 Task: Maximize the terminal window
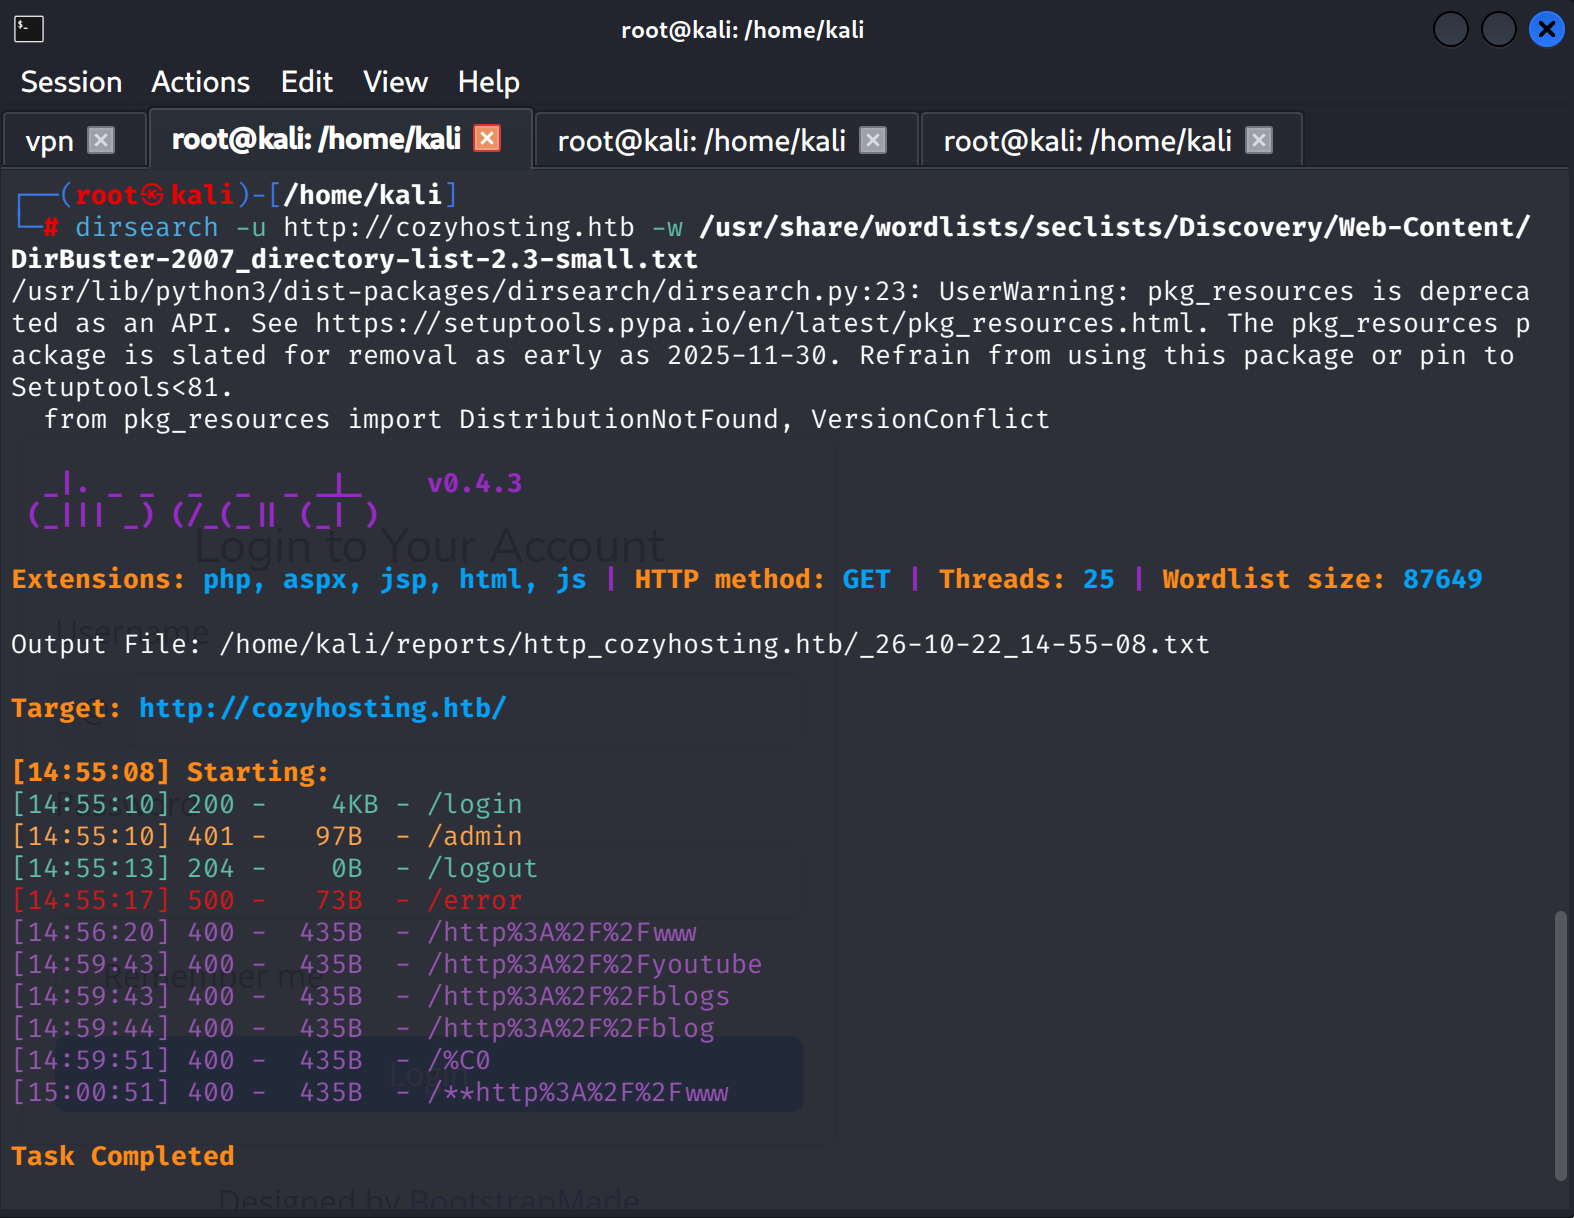click(1499, 29)
